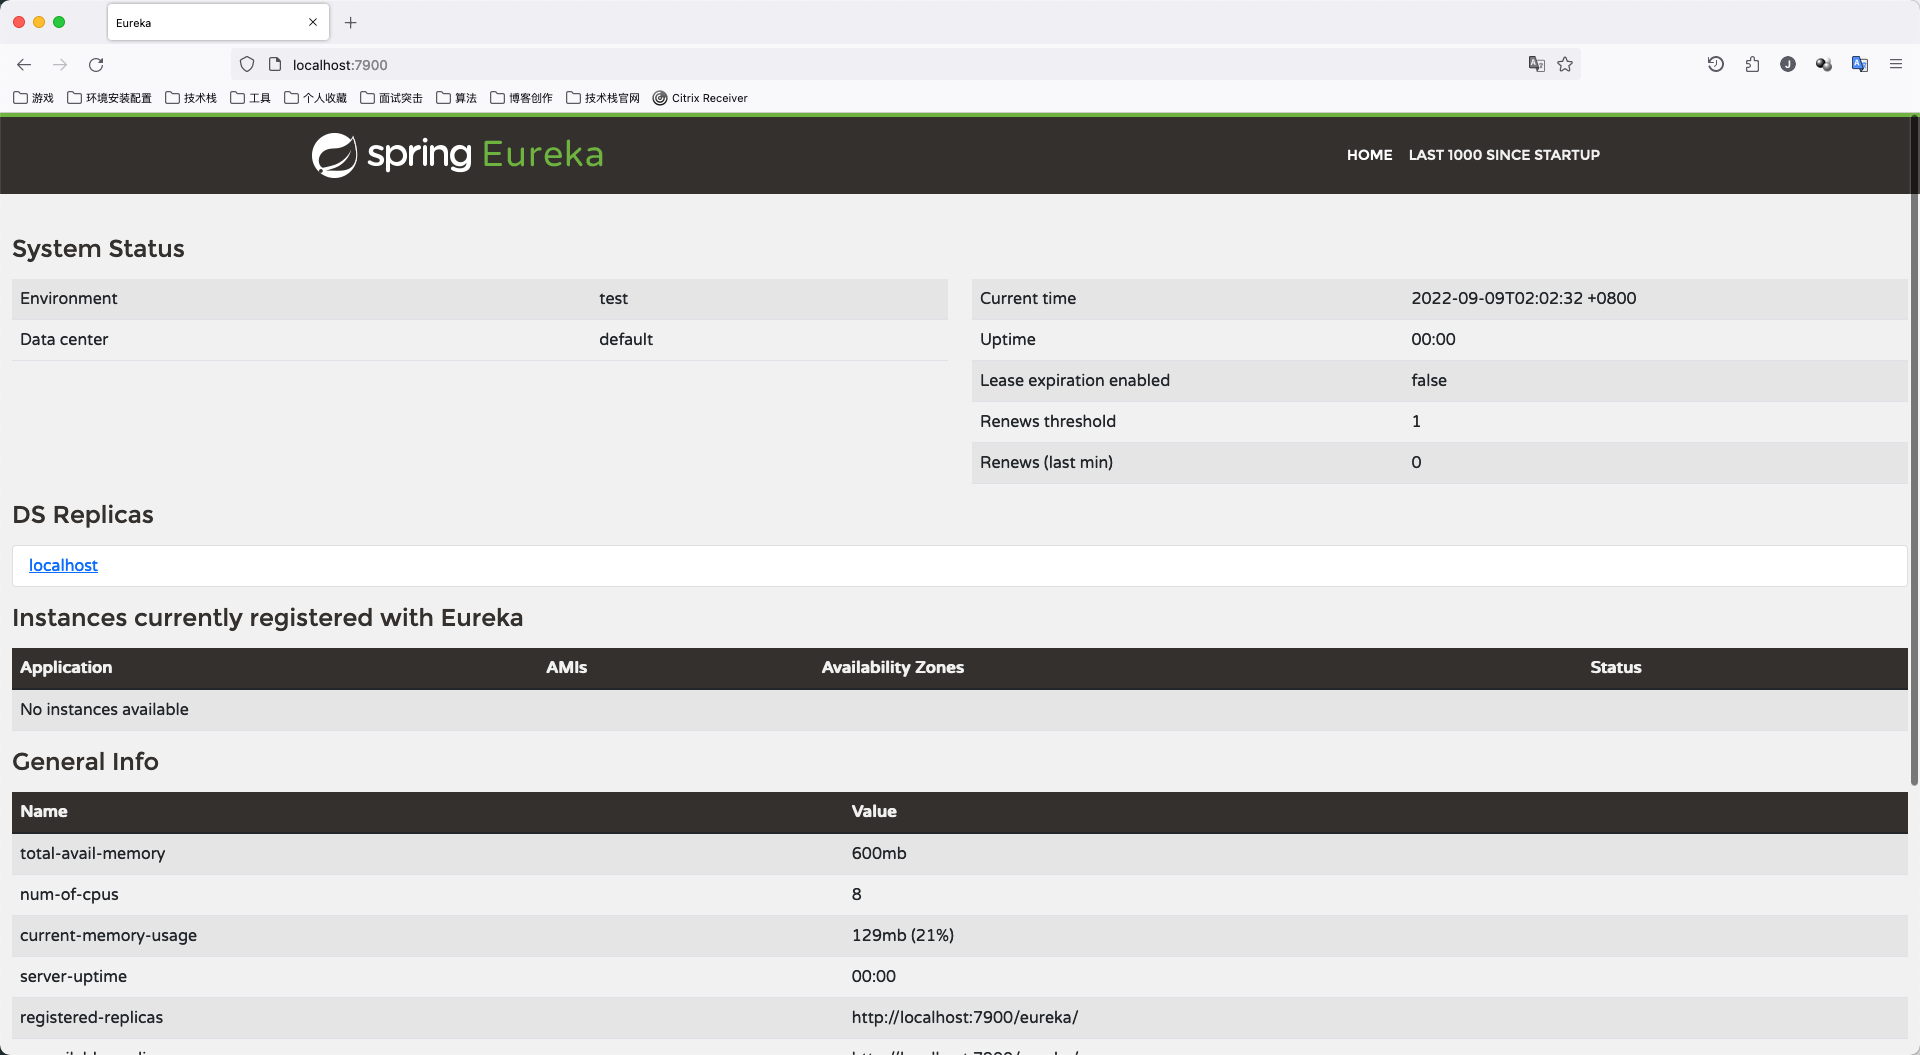The width and height of the screenshot is (1920, 1055).
Task: Open the extensions puzzle icon
Action: click(x=1752, y=64)
